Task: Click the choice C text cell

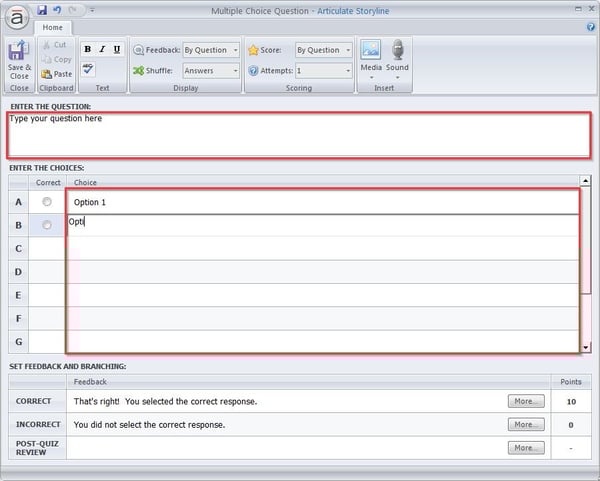Action: click(x=323, y=249)
